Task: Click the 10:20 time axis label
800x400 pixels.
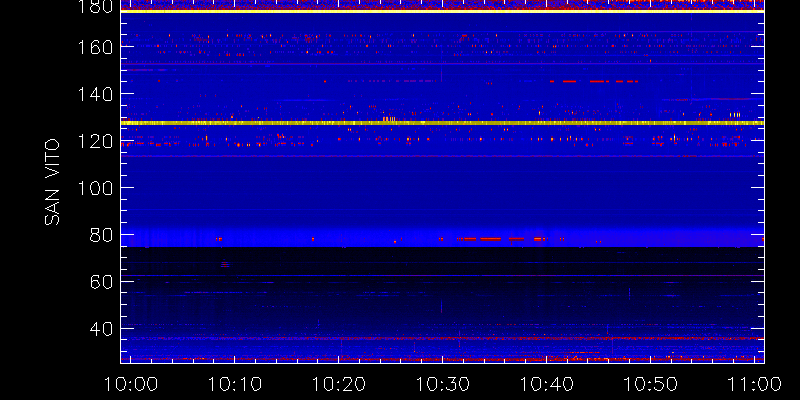Action: point(338,384)
